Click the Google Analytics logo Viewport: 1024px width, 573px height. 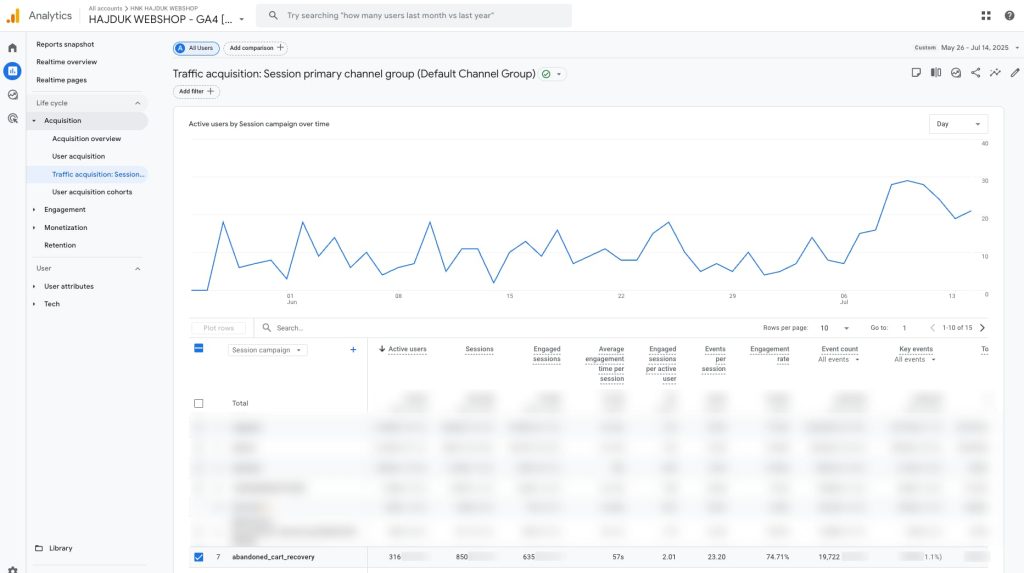[12, 16]
